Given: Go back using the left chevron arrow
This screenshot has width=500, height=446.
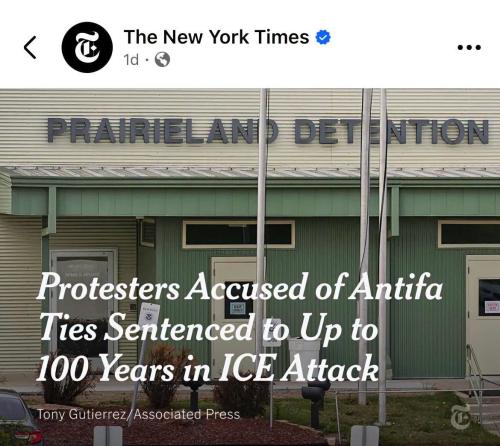Looking at the screenshot, I should pyautogui.click(x=30, y=47).
